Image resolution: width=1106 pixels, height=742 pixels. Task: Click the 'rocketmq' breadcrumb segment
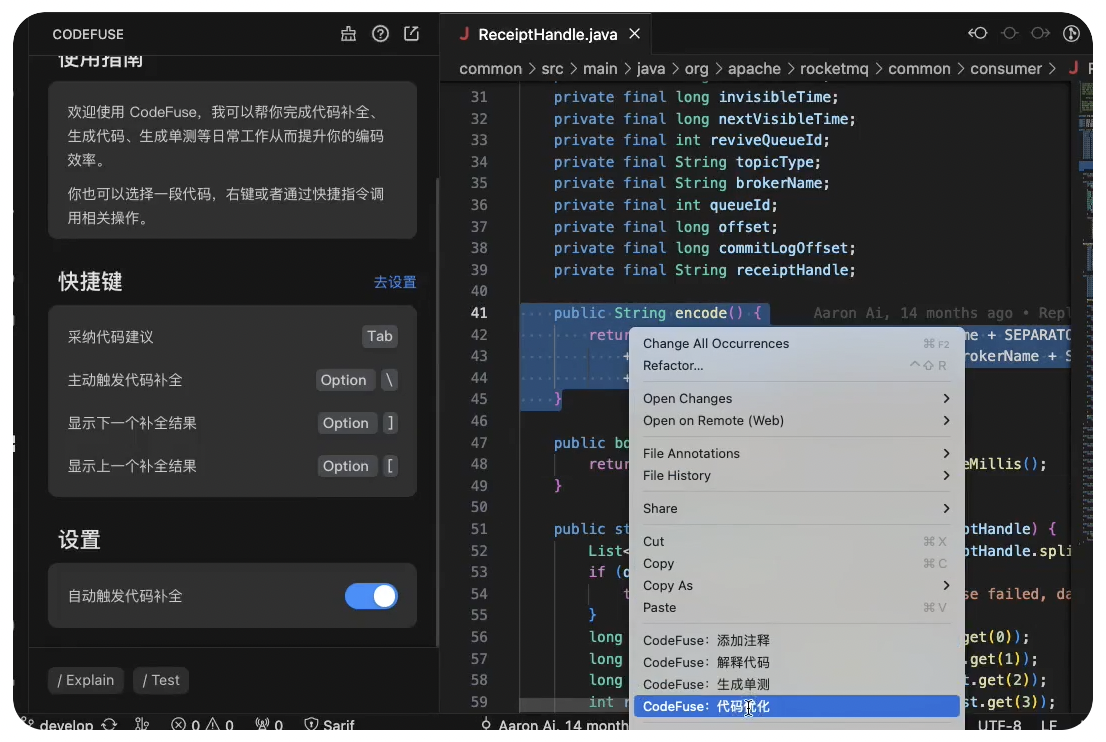tap(834, 68)
